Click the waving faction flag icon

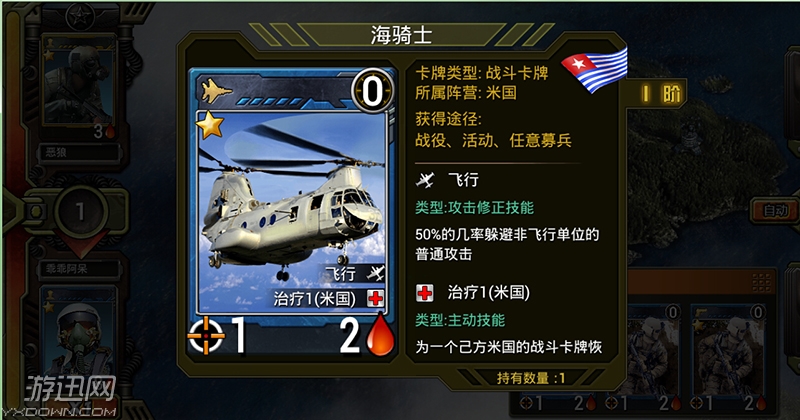pos(595,69)
